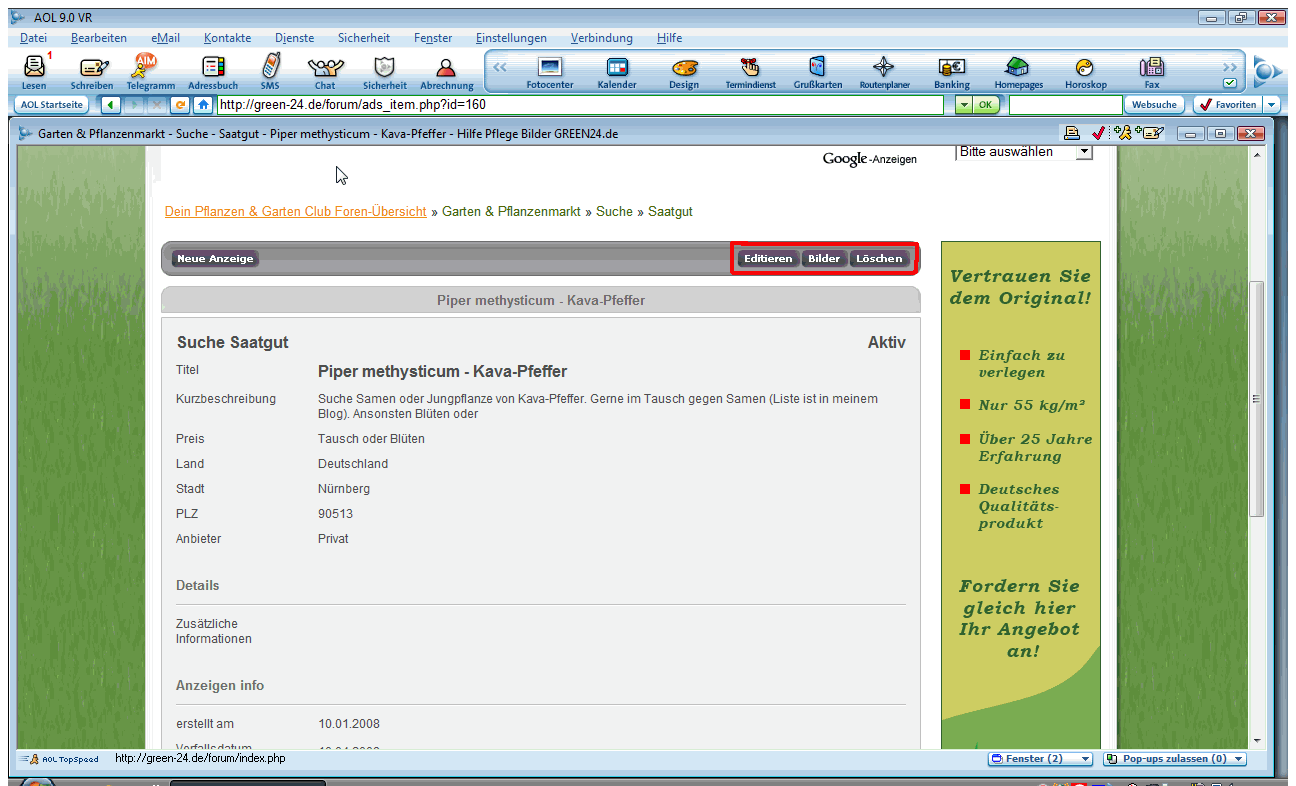Open the Horoskop icon
Screen dimensions: 1296x786
(x=1085, y=68)
